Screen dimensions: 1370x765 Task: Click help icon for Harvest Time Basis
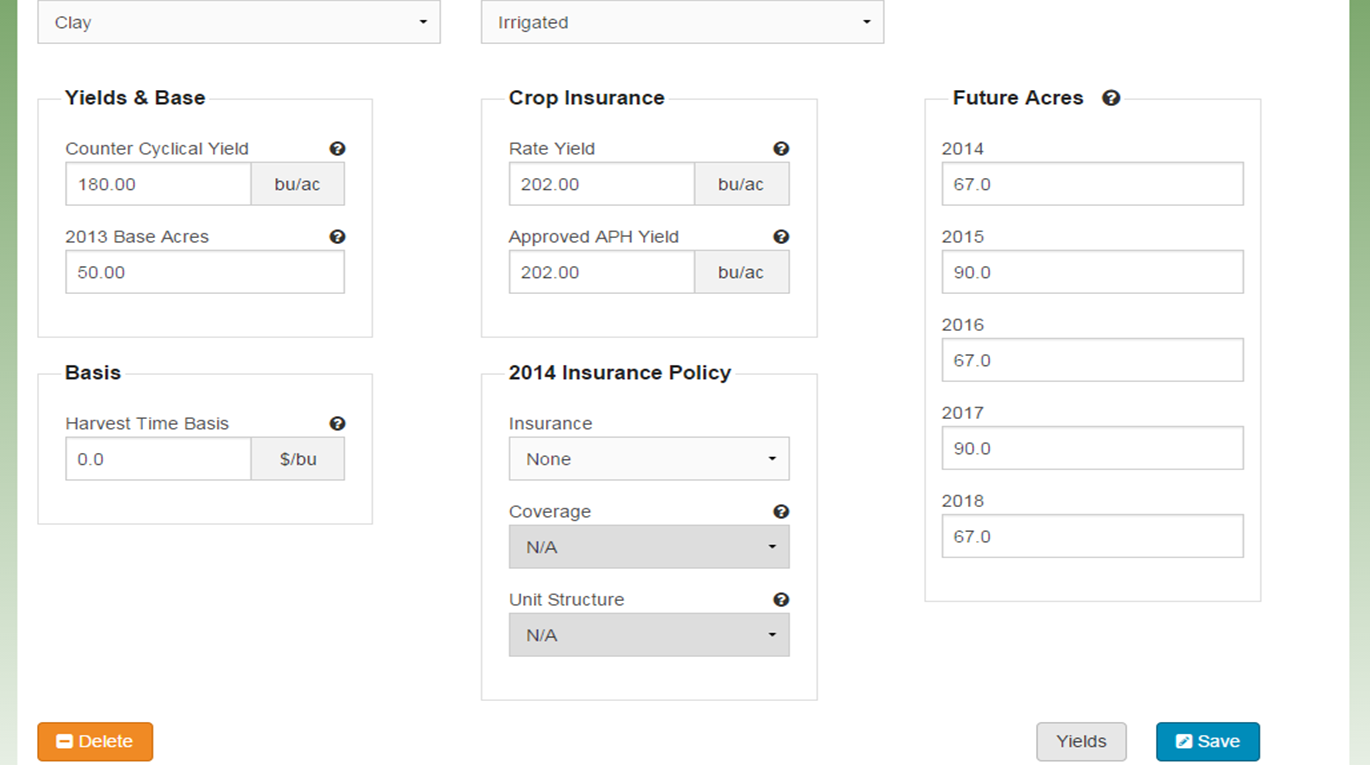337,424
